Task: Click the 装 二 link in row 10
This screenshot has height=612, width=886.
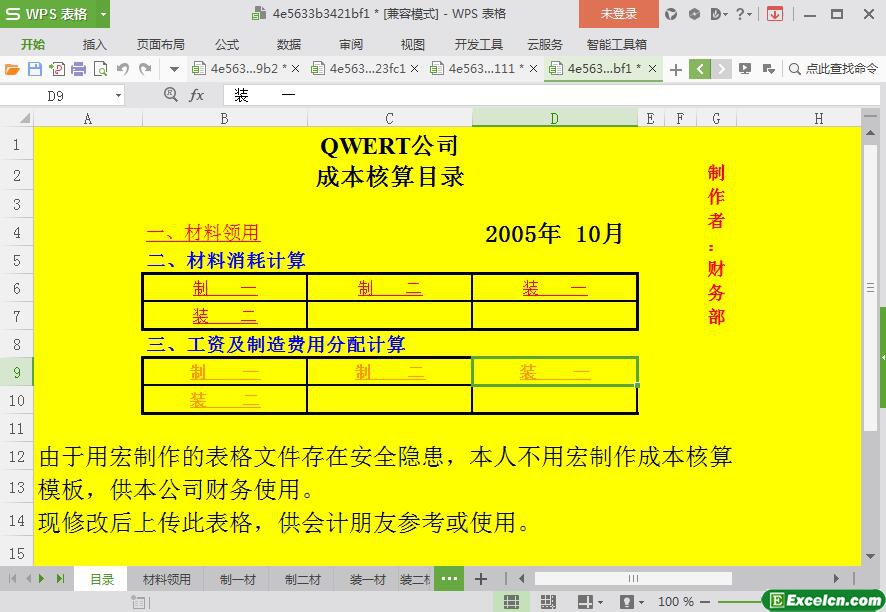Action: 225,400
